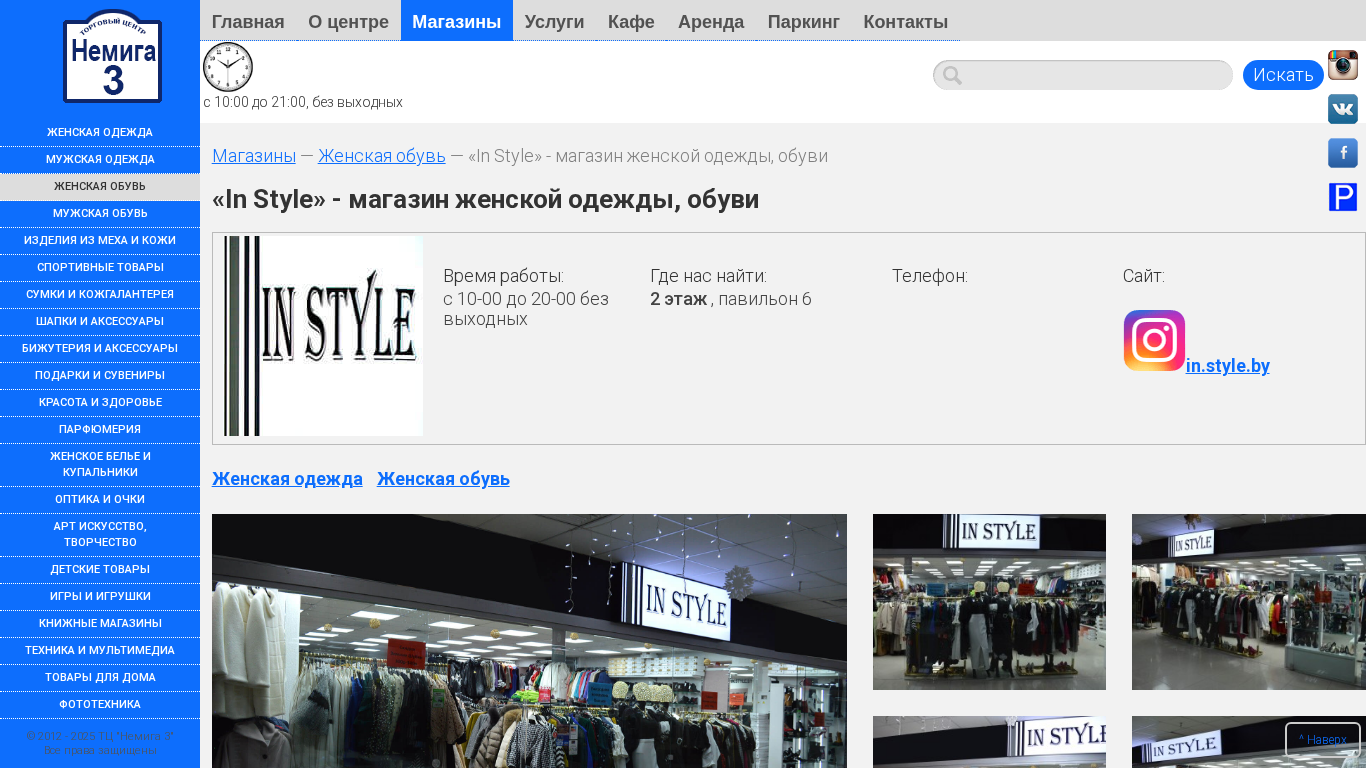This screenshot has height=768, width=1366.
Task: Open the in.style.by site link
Action: coord(1228,366)
